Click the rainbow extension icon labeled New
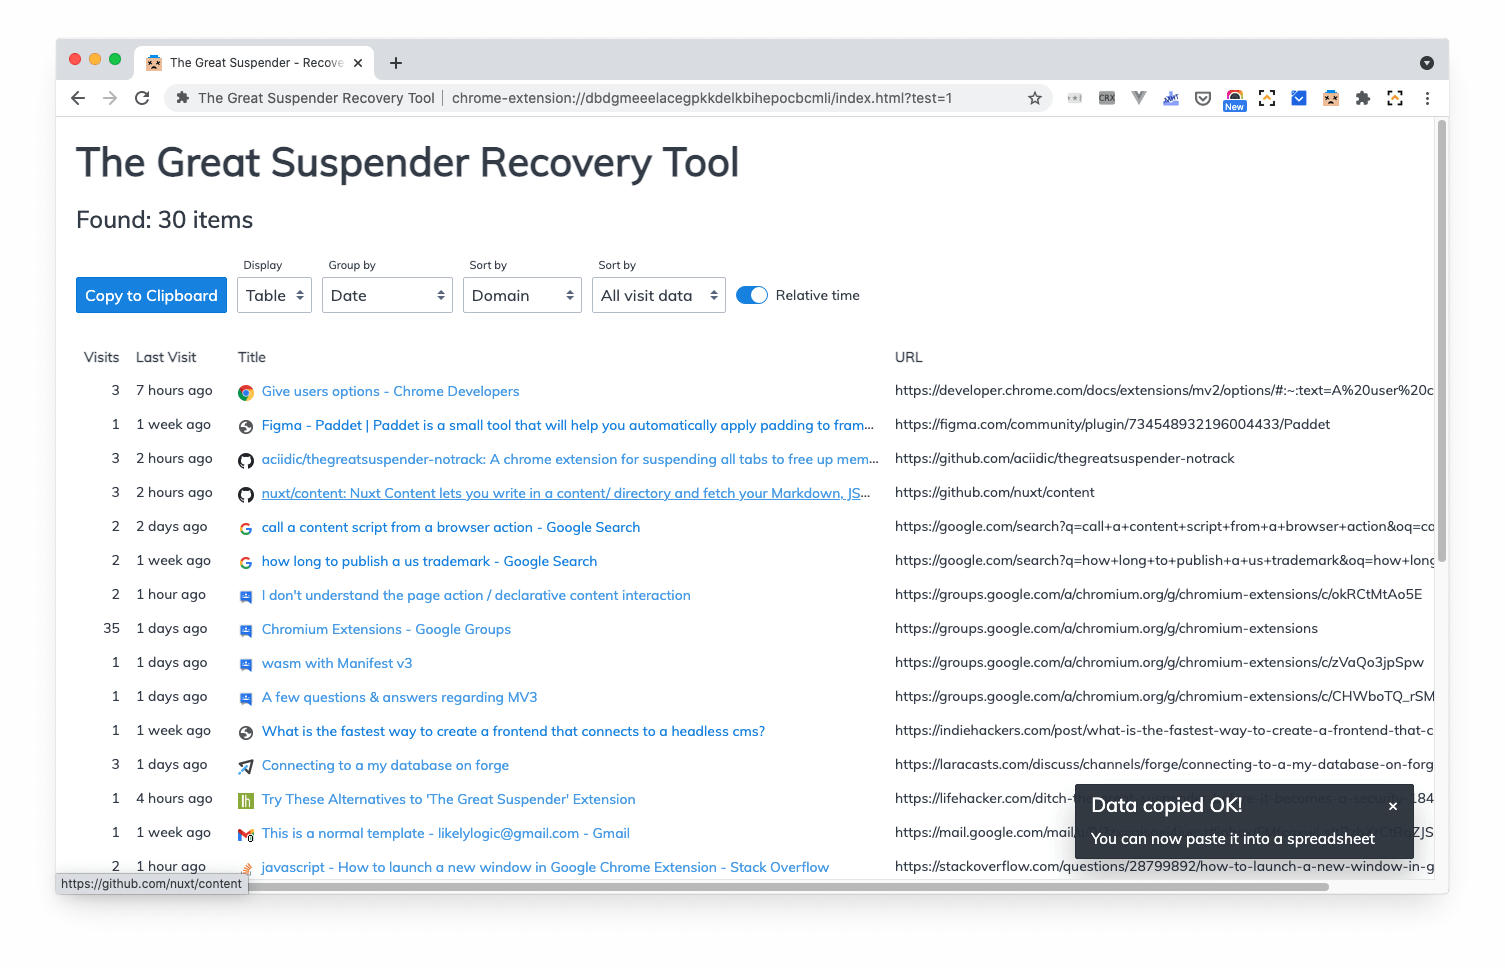The width and height of the screenshot is (1505, 968). click(x=1235, y=99)
